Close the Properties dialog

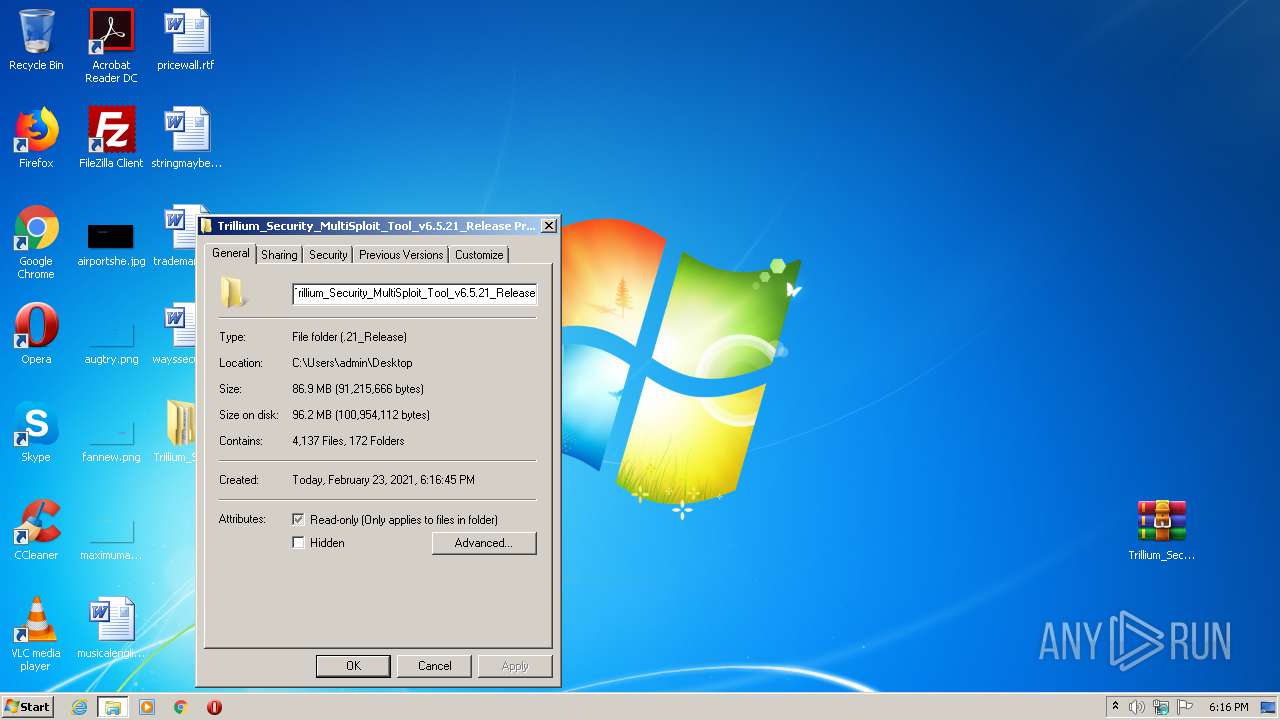click(548, 226)
